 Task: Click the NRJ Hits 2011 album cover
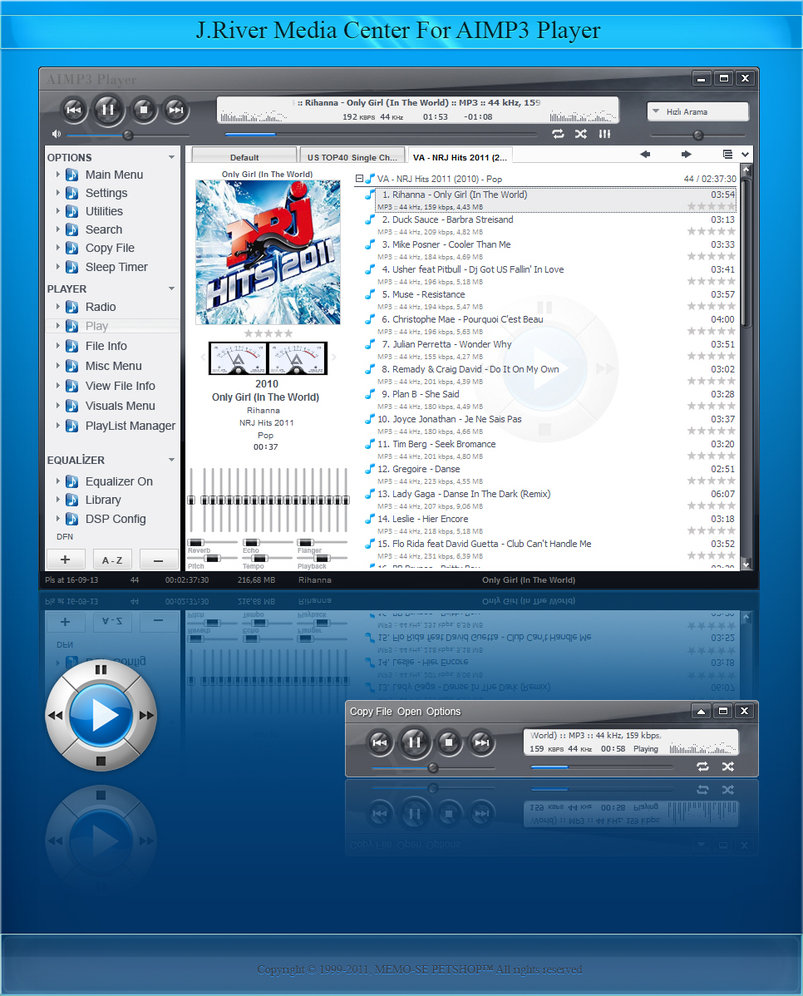click(267, 252)
